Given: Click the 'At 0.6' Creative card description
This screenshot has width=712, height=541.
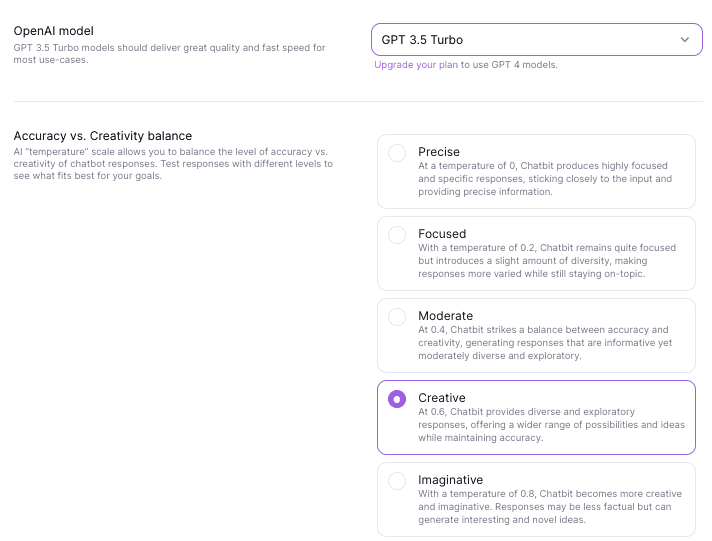Looking at the screenshot, I should 551,425.
